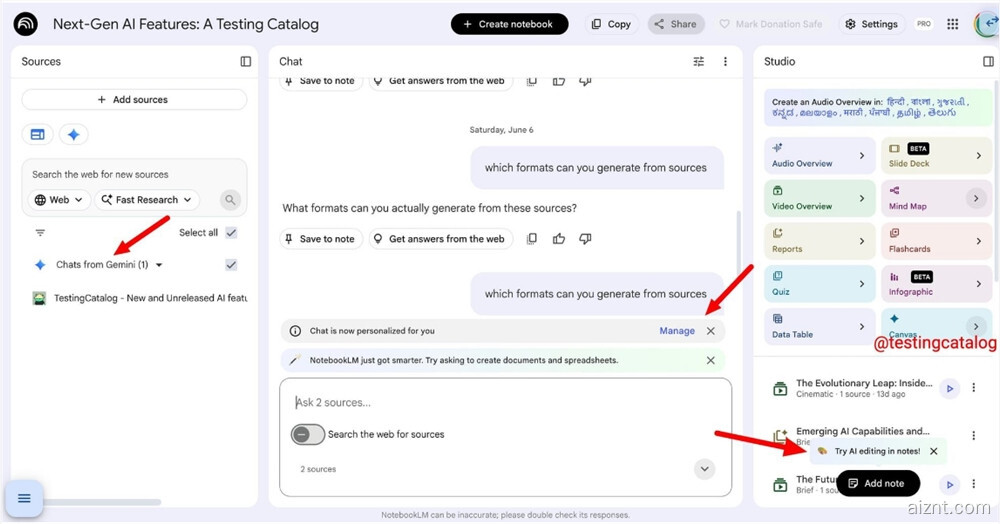This screenshot has width=1000, height=524.
Task: Click the source view icon above the search box
Action: tap(38, 135)
